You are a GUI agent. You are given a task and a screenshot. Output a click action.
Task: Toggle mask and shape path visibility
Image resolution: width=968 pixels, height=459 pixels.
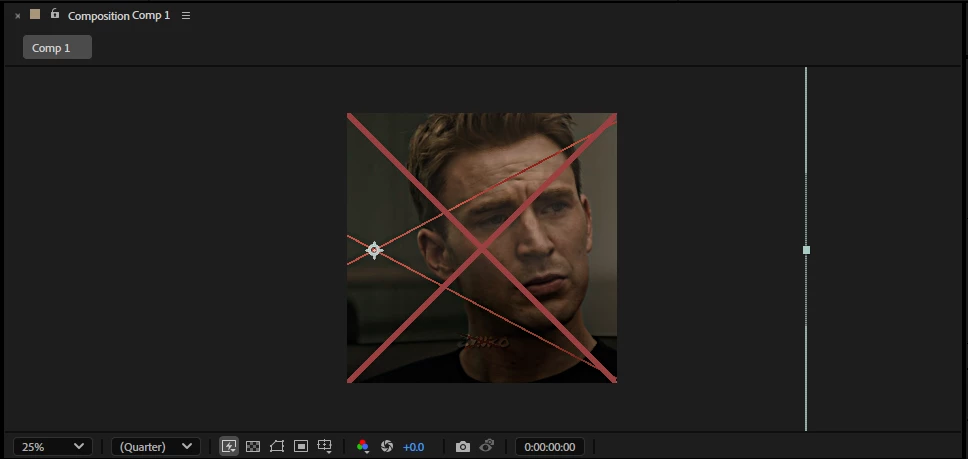click(277, 446)
